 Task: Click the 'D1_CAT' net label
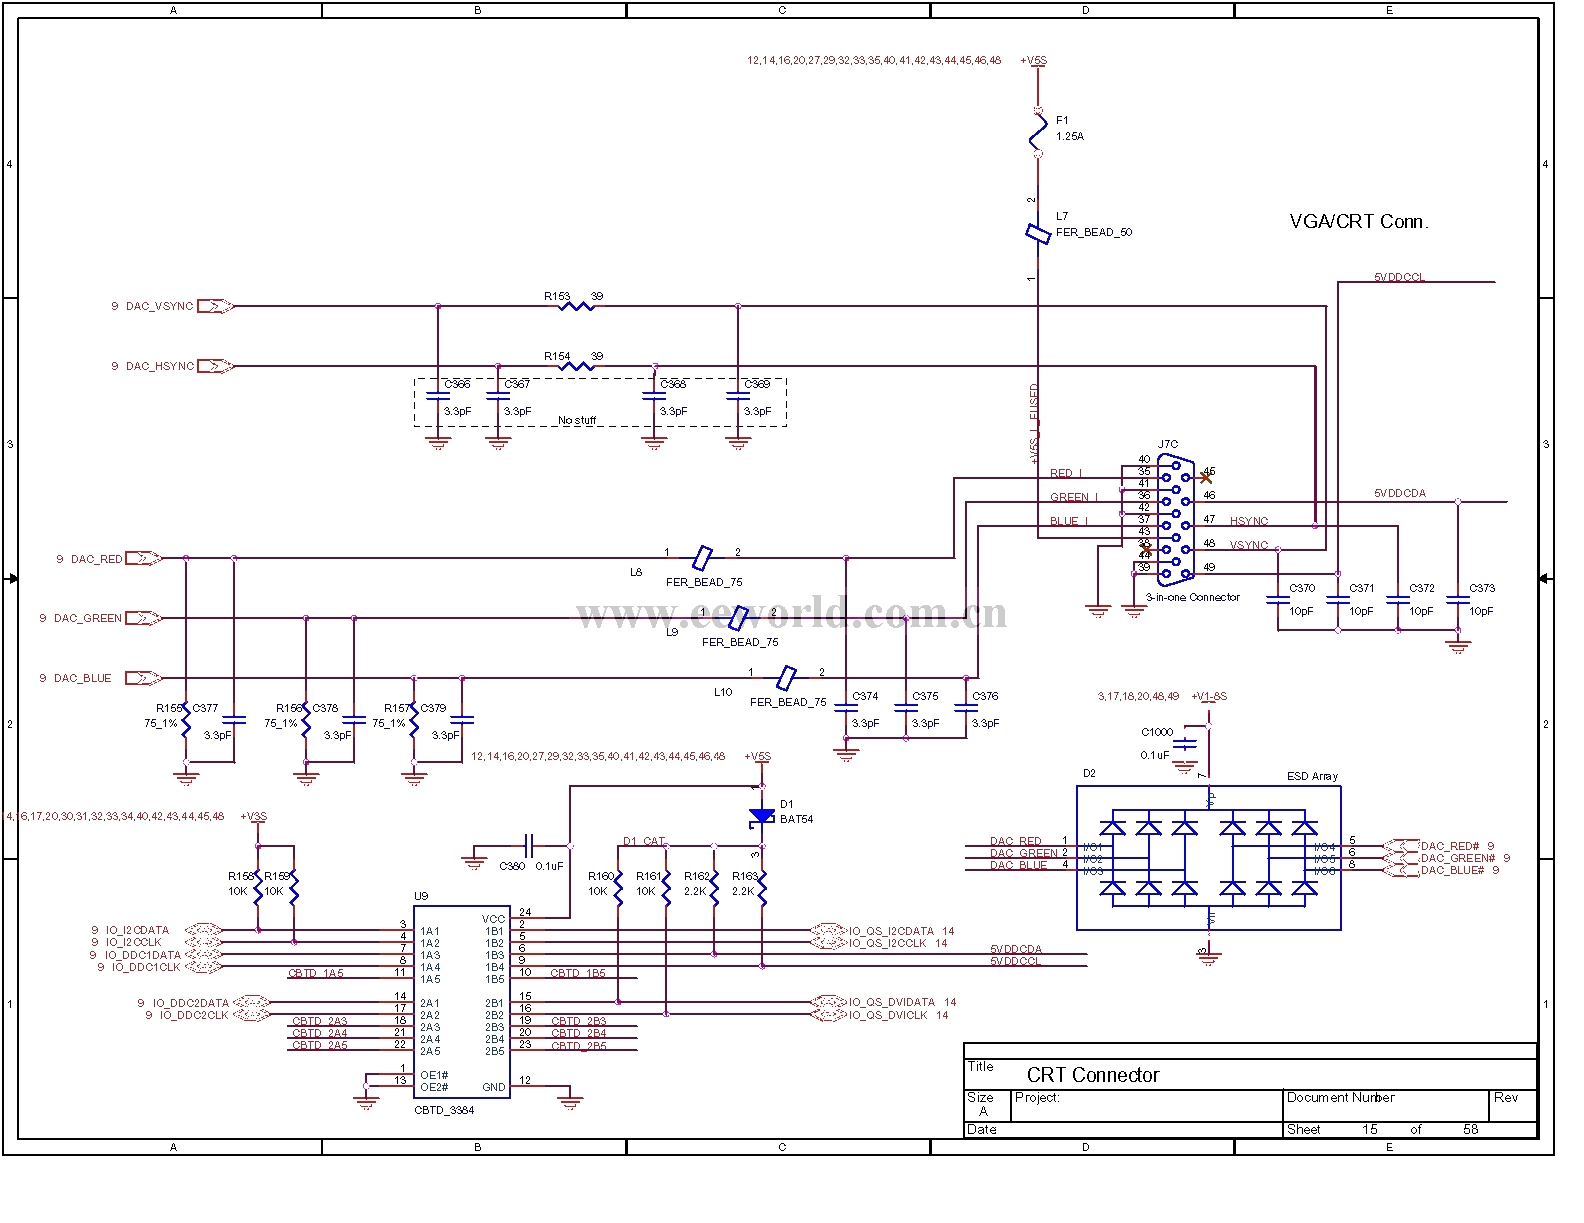click(x=644, y=841)
